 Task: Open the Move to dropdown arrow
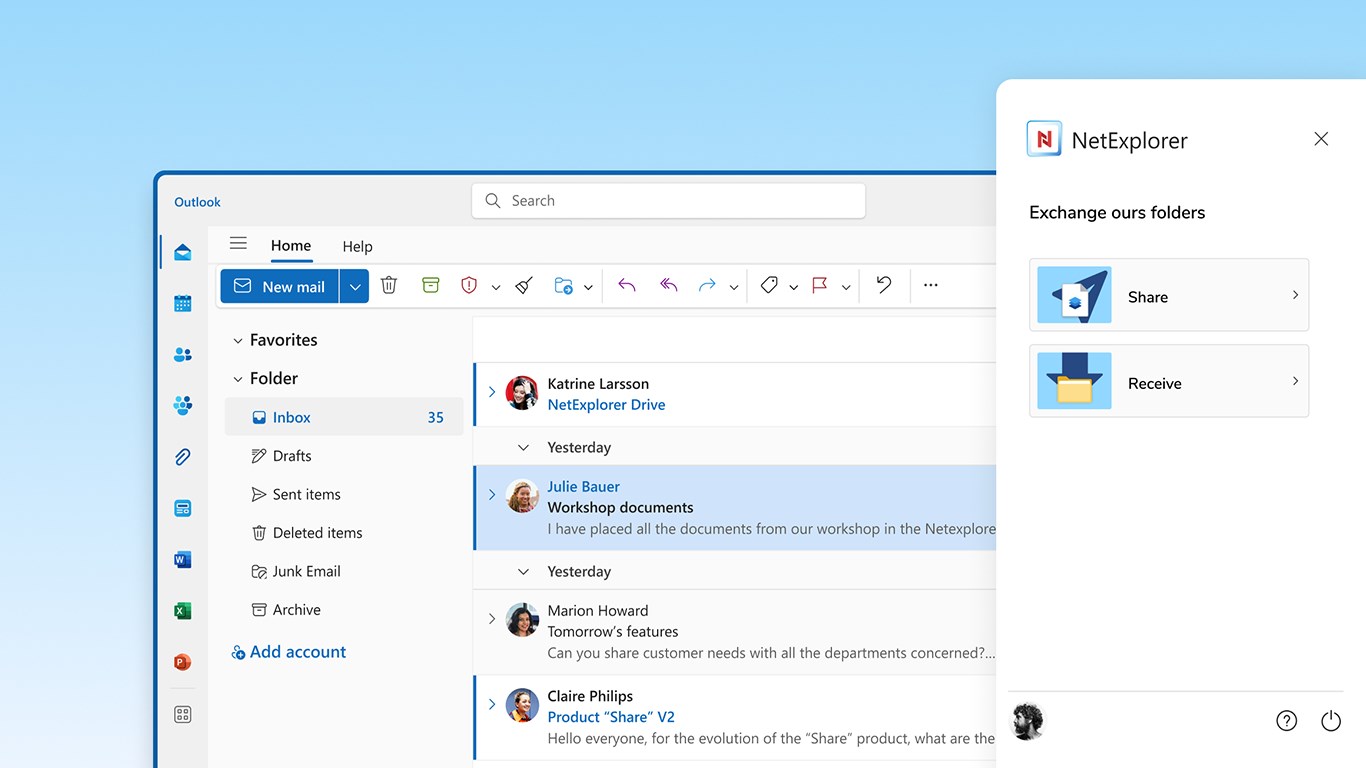click(x=588, y=288)
